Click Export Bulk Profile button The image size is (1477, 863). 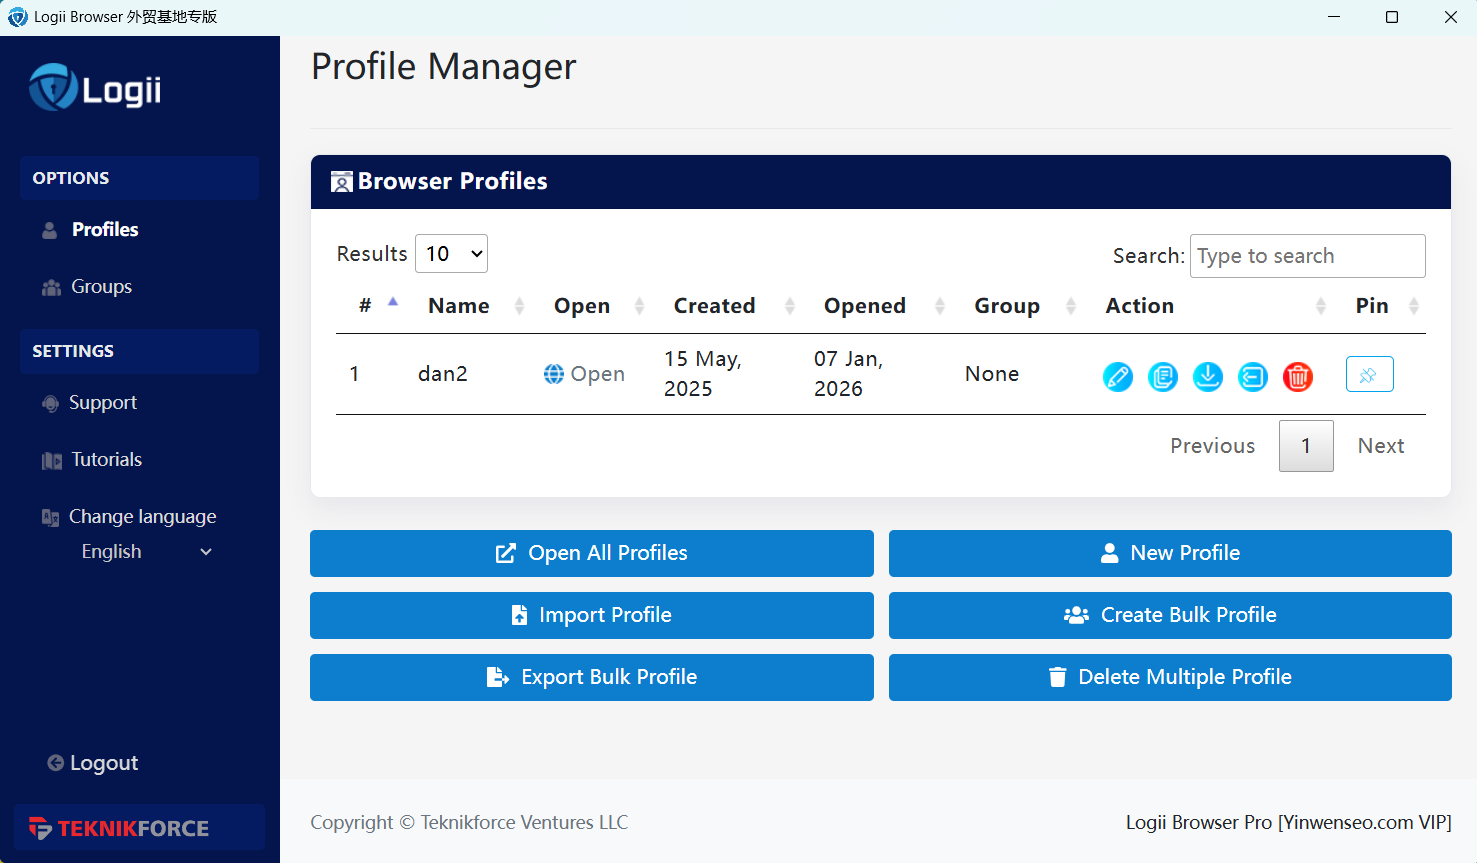click(591, 677)
